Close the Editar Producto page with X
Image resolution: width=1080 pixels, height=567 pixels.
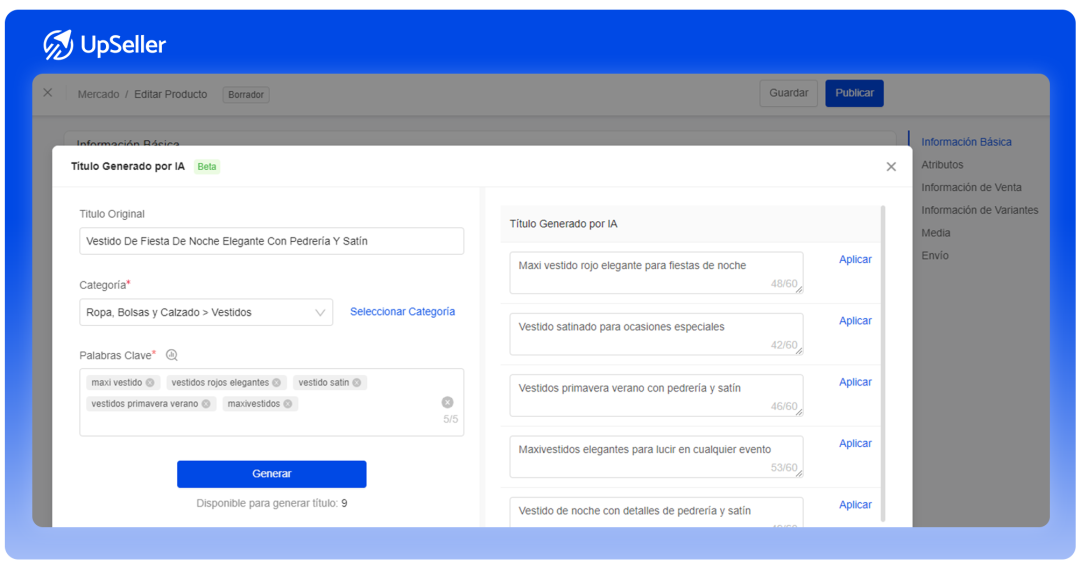(47, 93)
